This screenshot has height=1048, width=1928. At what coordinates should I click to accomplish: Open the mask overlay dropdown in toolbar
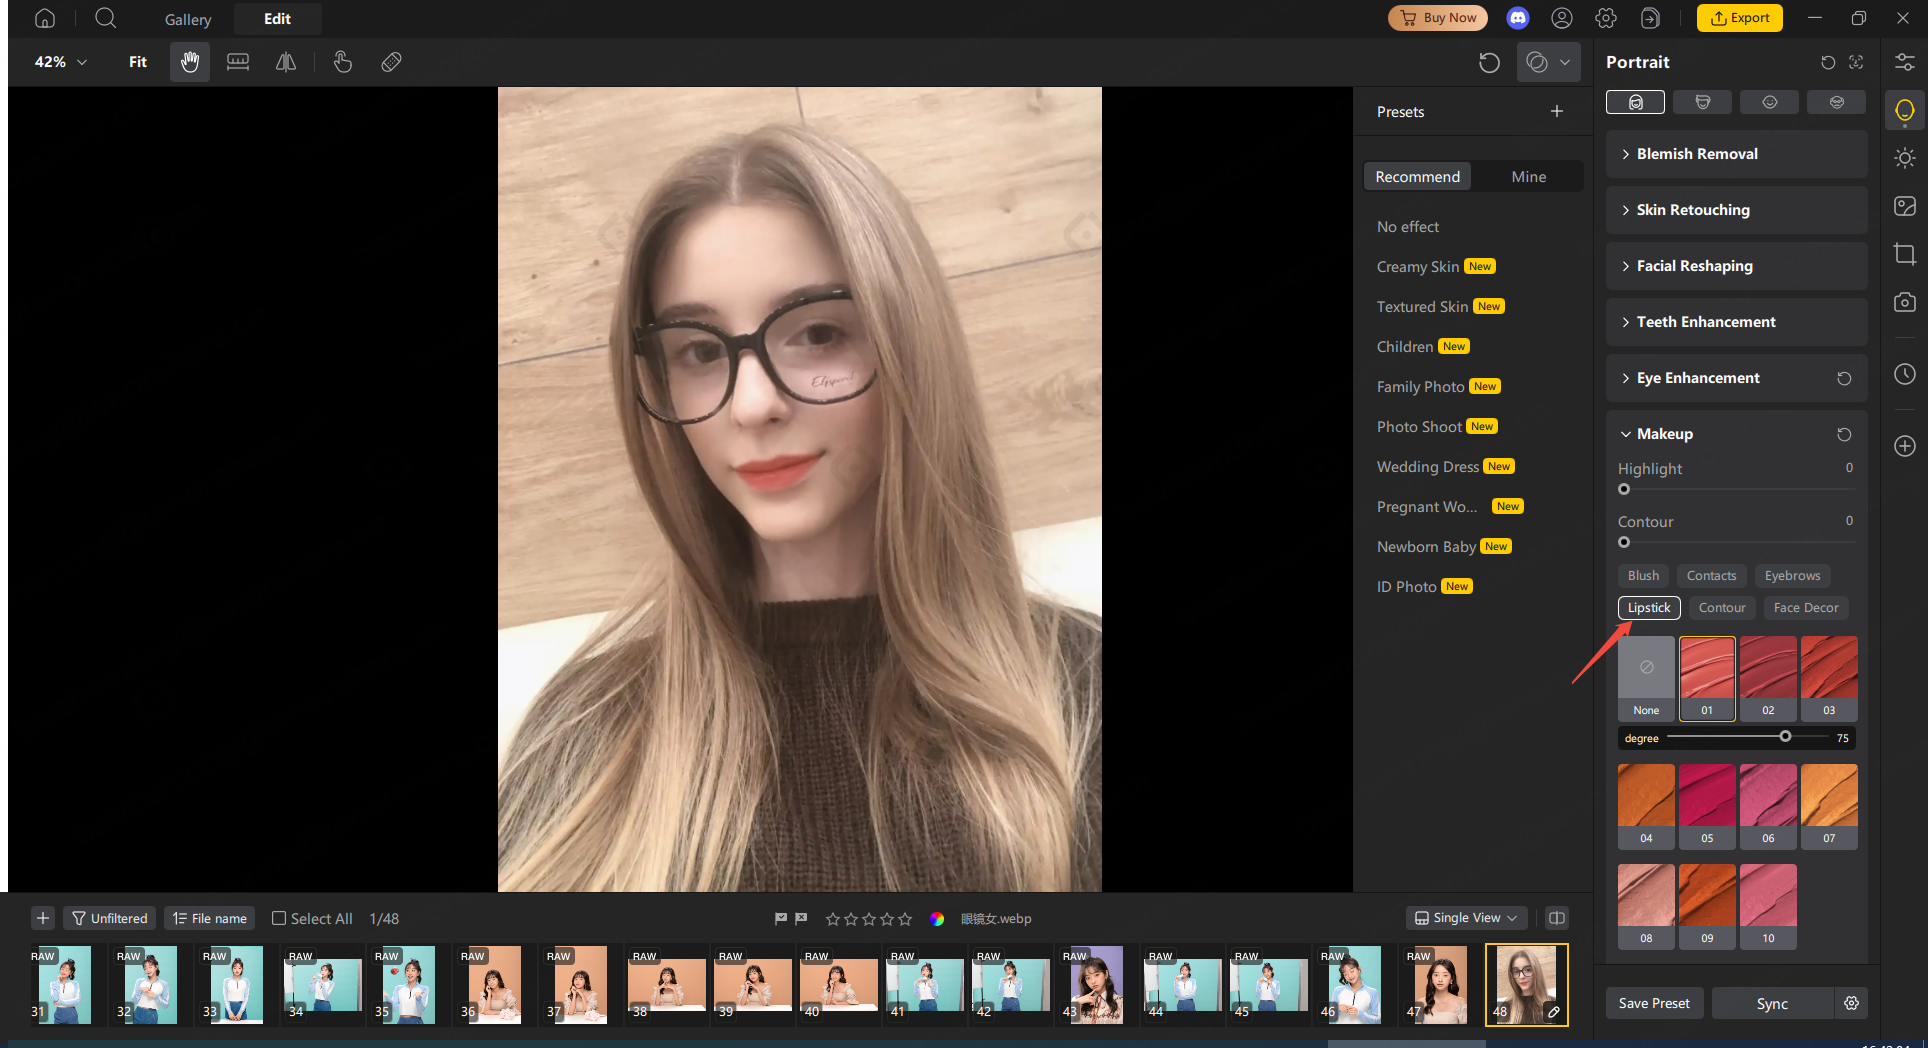click(x=1548, y=62)
